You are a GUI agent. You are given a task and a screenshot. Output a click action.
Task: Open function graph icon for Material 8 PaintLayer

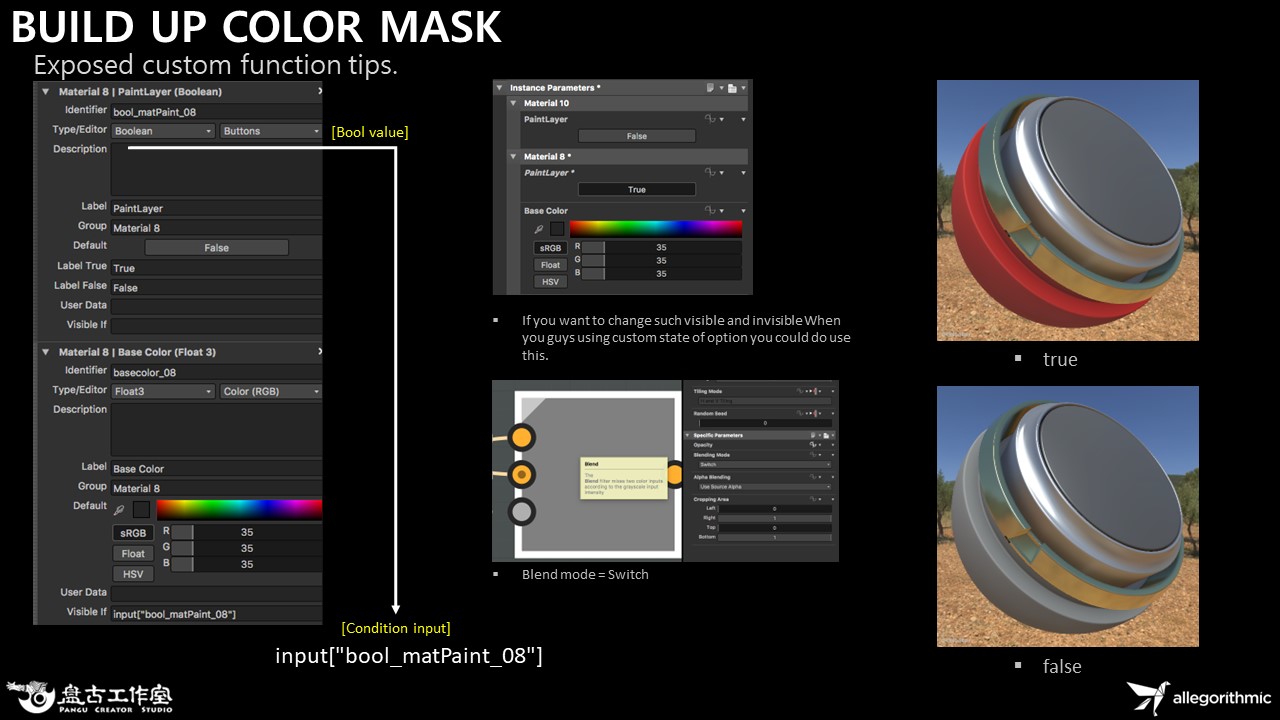(x=712, y=173)
